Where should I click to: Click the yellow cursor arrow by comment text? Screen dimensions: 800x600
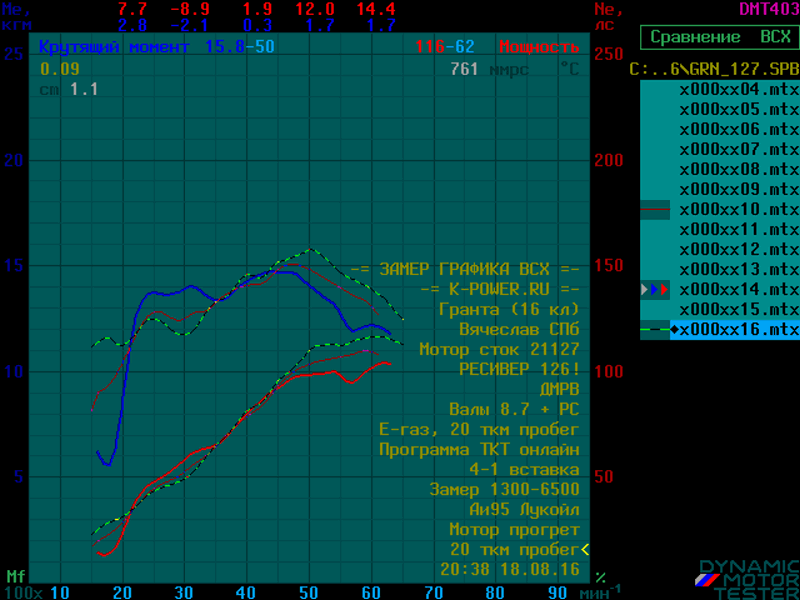pyautogui.click(x=585, y=549)
